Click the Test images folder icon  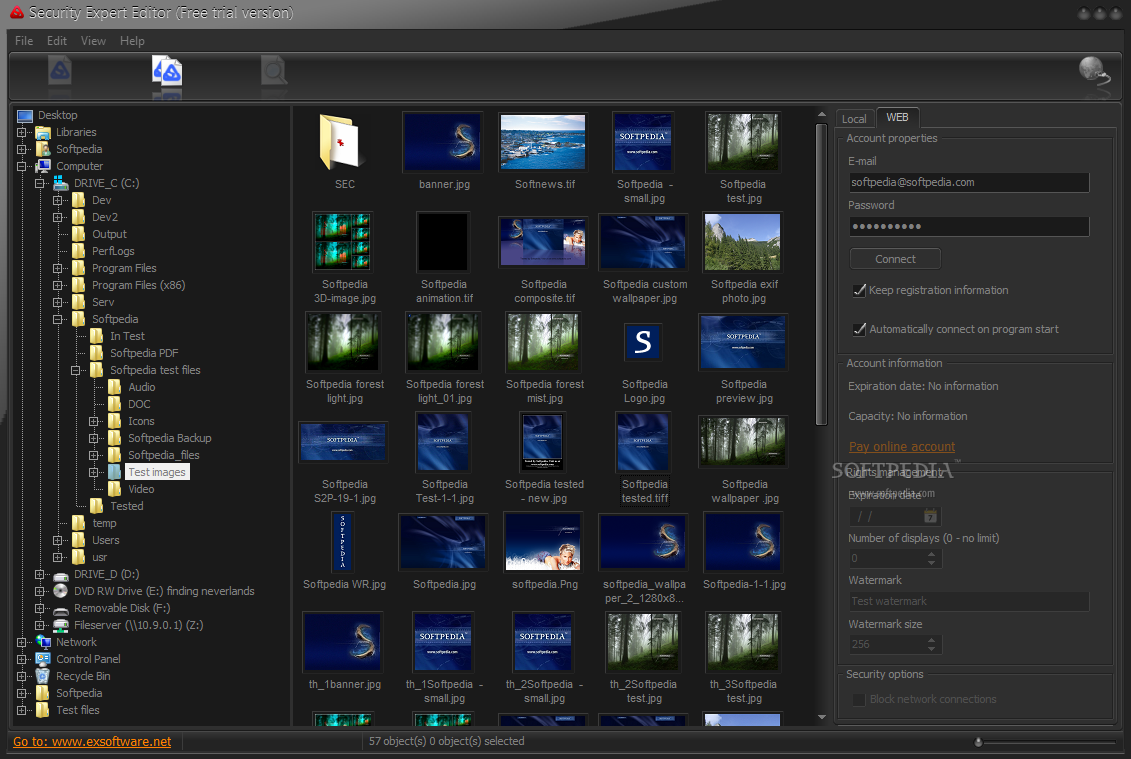click(x=115, y=473)
